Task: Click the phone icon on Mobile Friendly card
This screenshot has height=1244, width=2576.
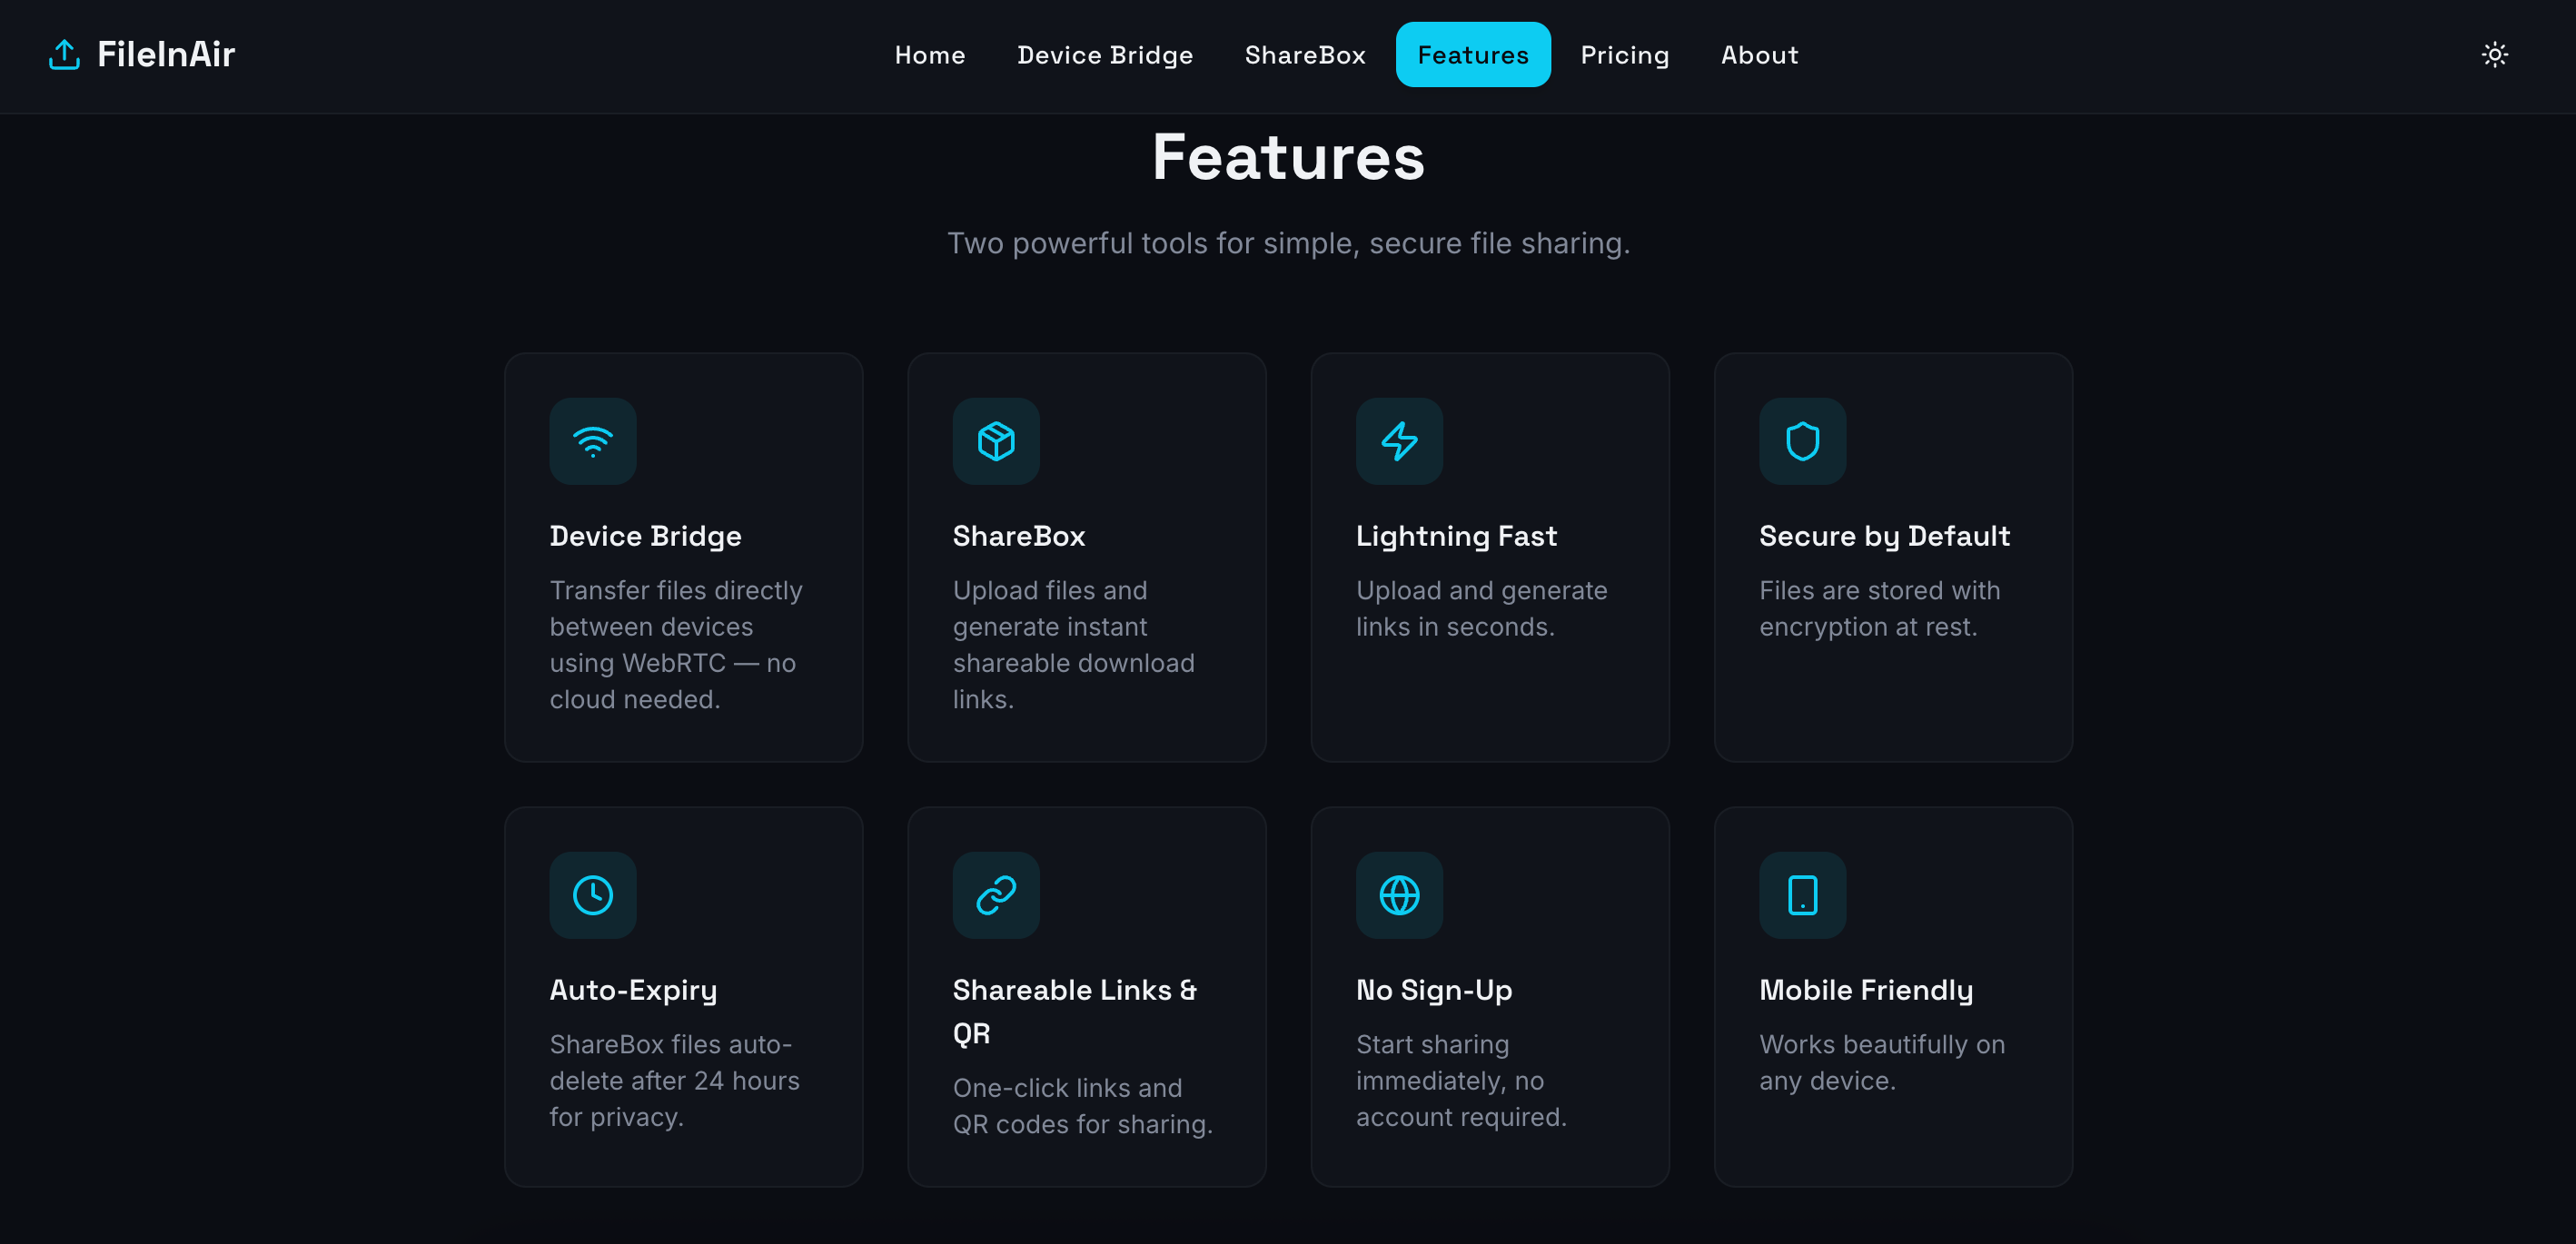Action: 1802,895
